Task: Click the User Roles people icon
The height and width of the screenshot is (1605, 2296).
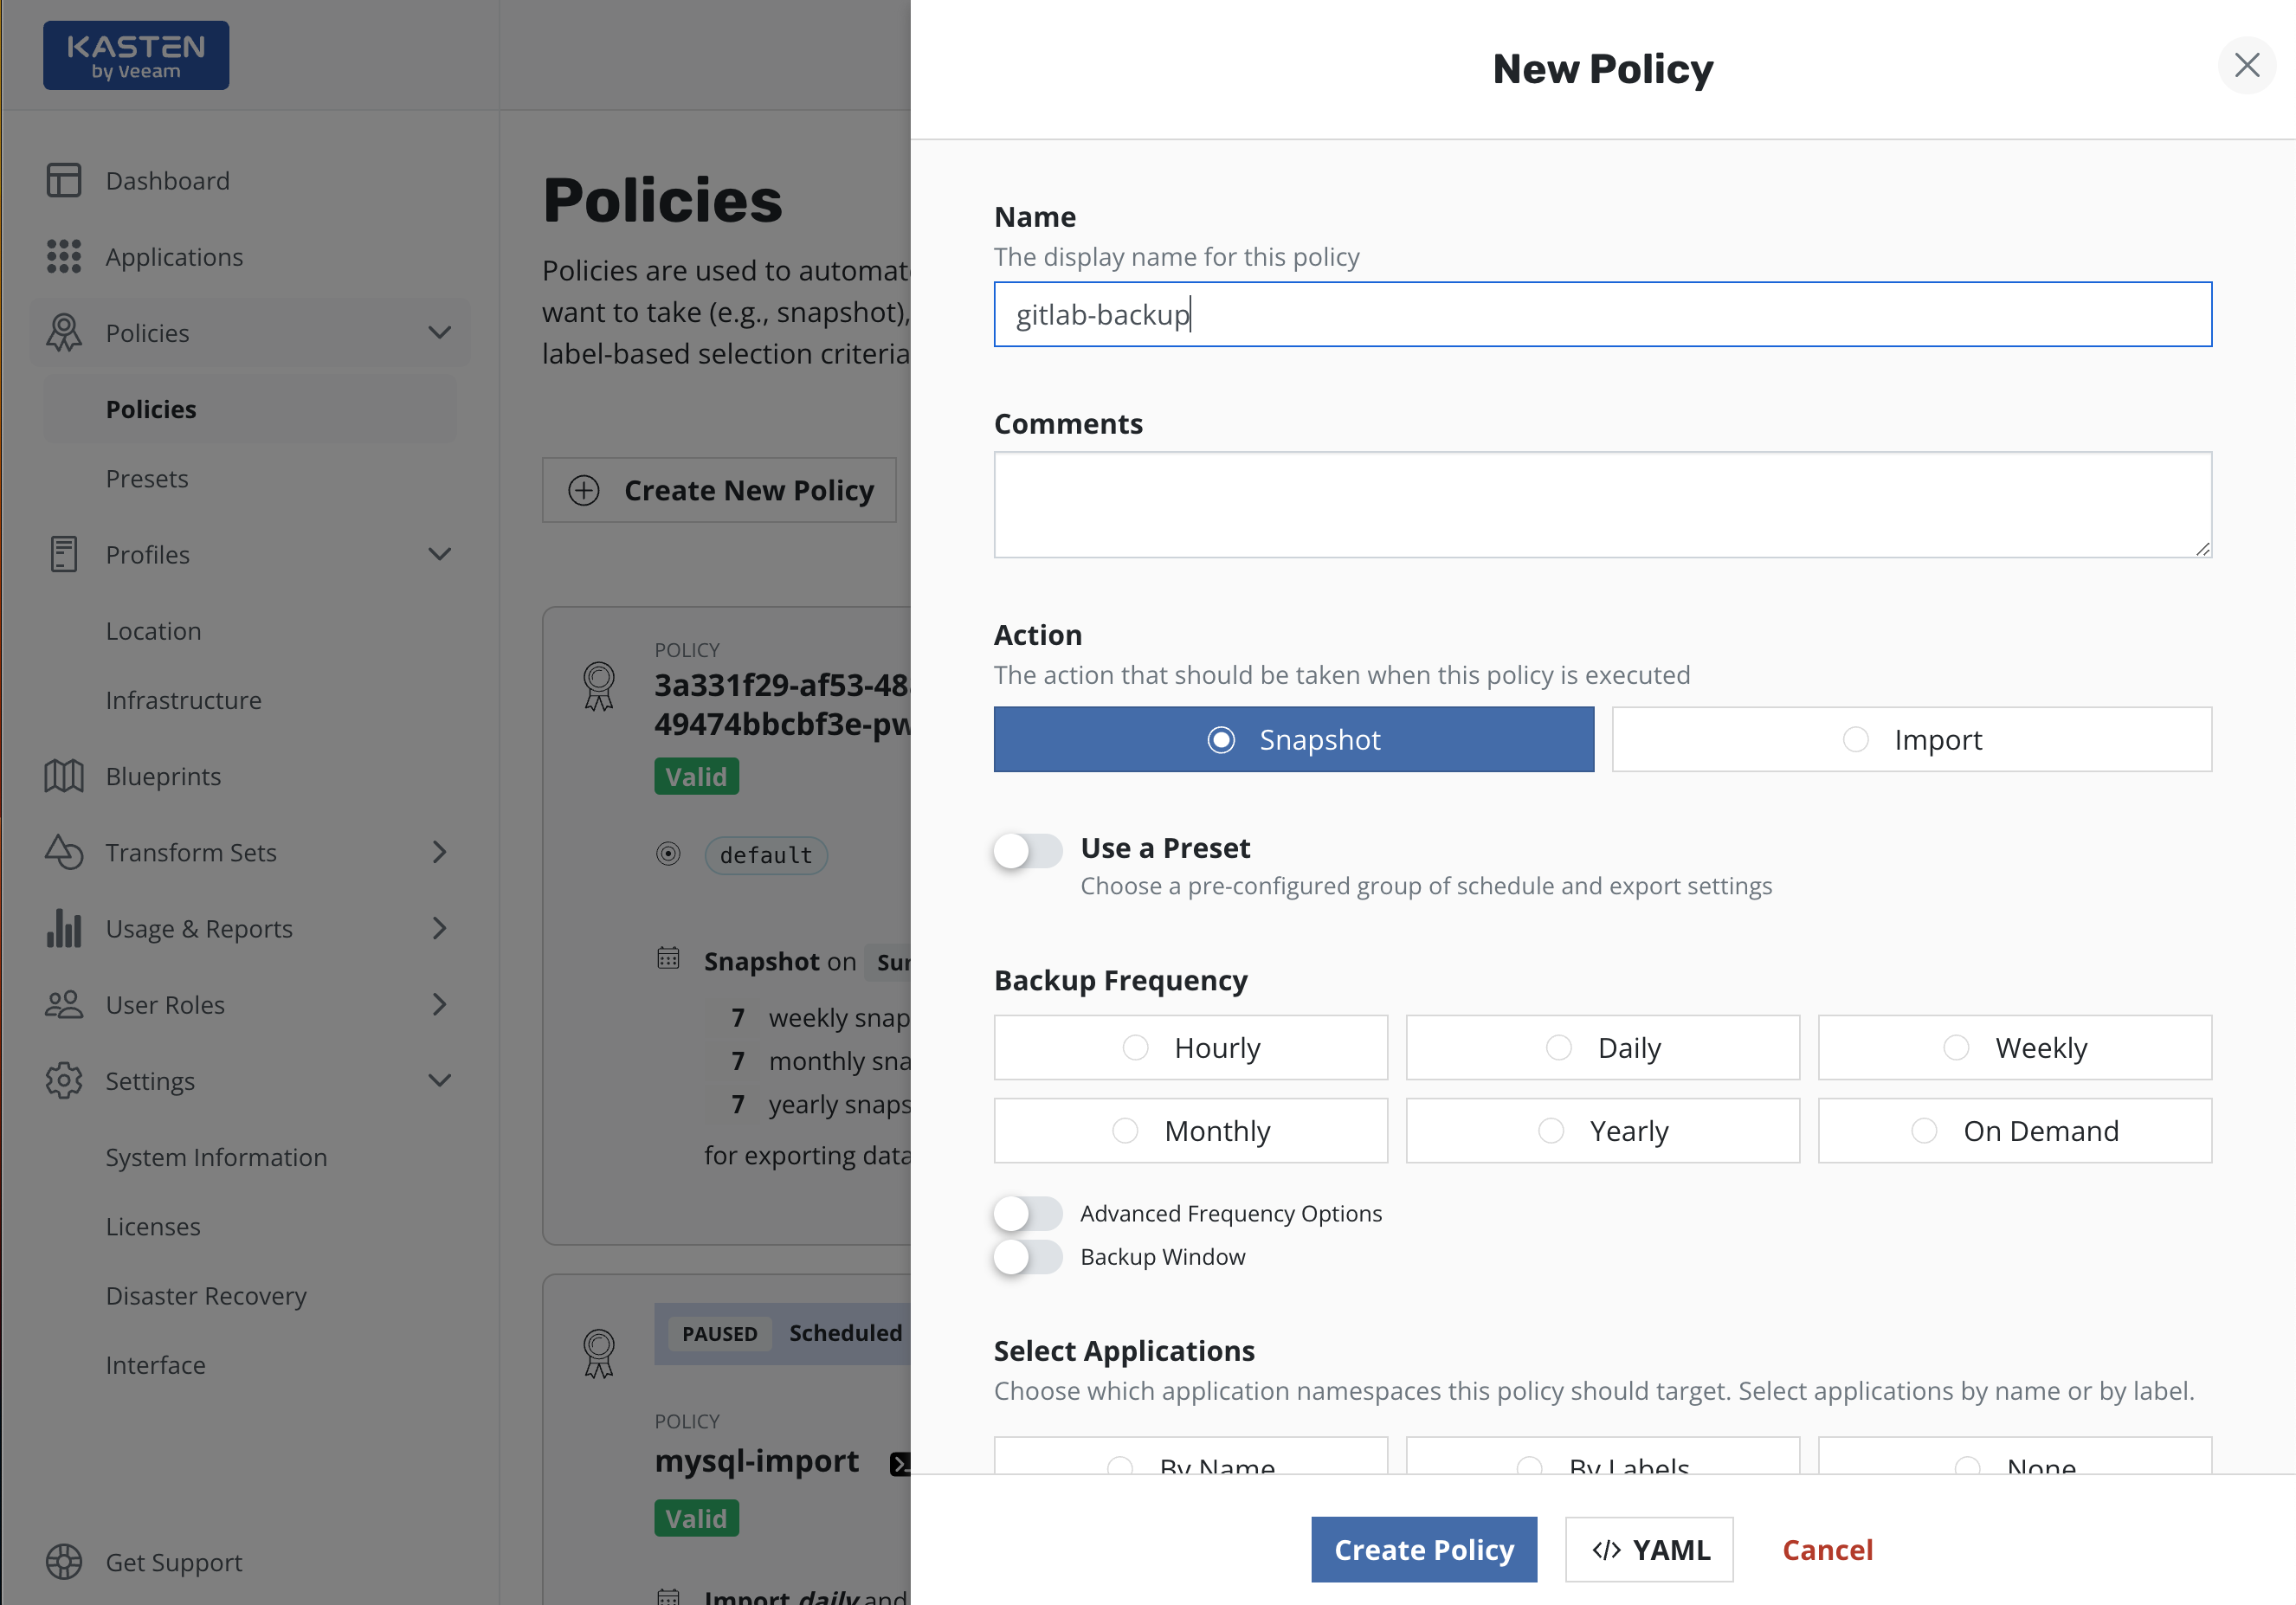Action: 63,1004
